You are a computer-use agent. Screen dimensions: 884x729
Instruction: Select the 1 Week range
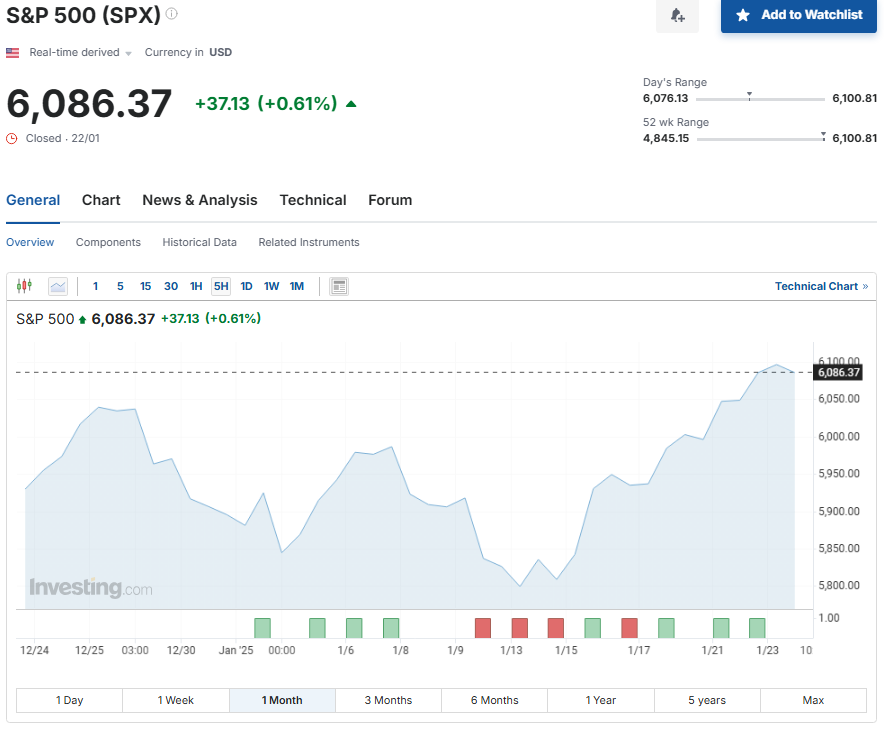click(x=175, y=700)
